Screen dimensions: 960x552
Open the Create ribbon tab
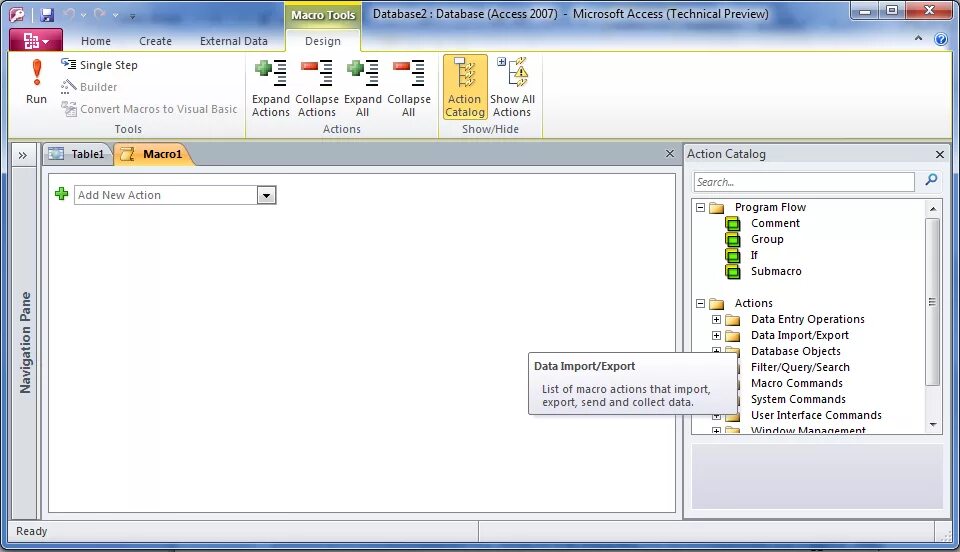tap(155, 41)
